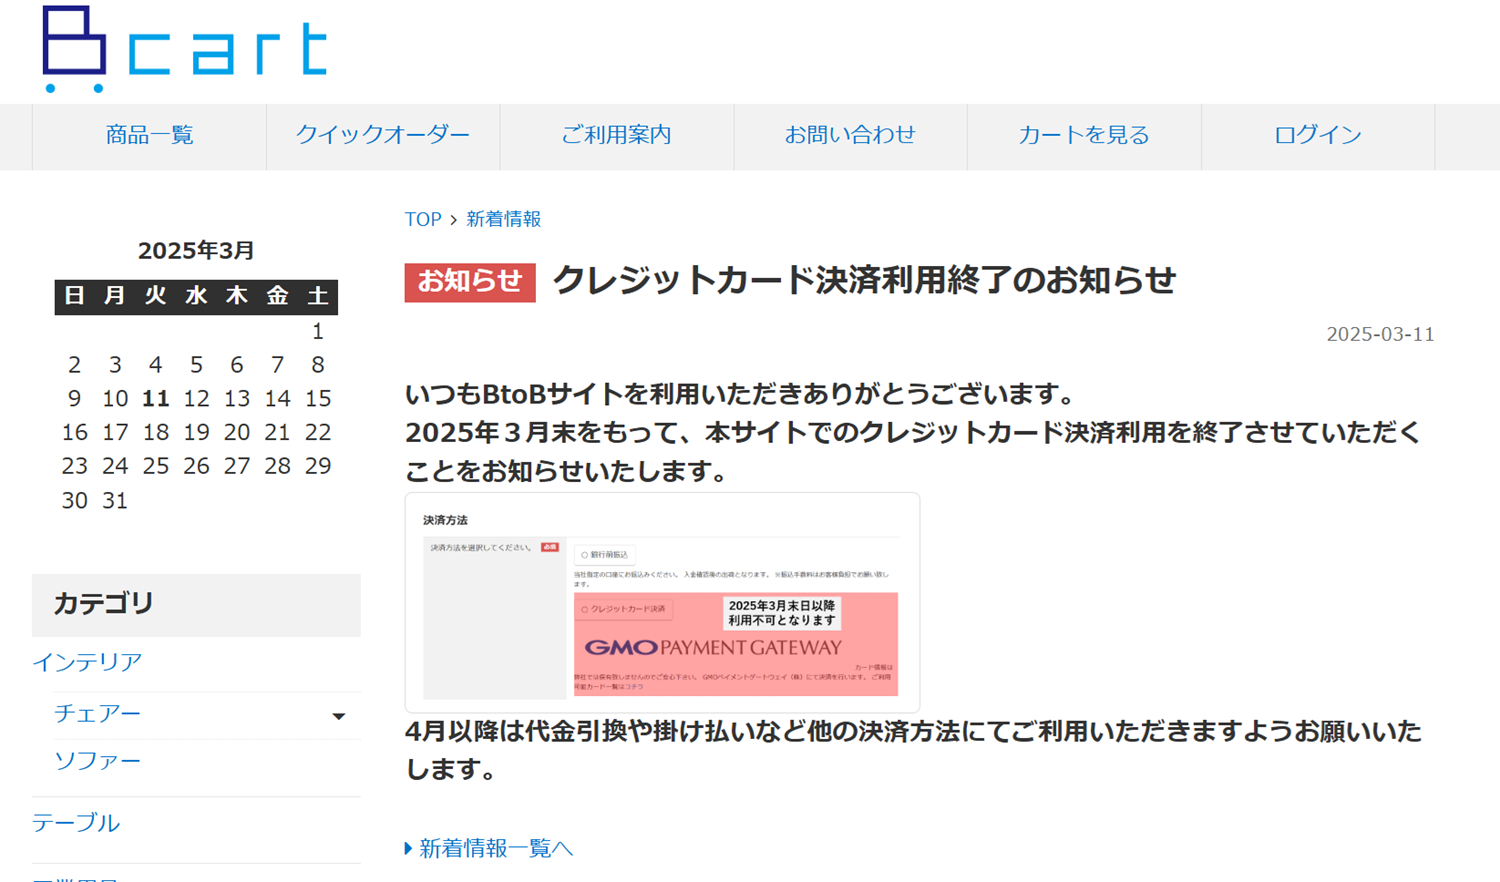Open the クイックオーダー menu item
This screenshot has height=882, width=1500.
(383, 135)
